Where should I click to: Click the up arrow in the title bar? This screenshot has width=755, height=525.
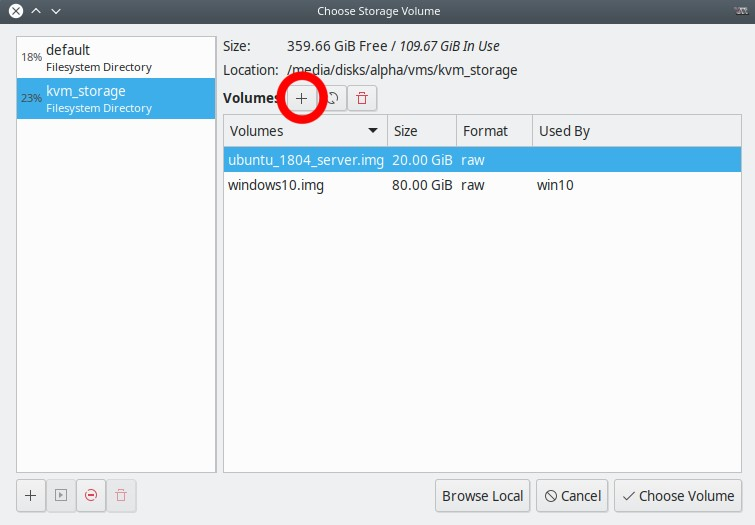(x=36, y=11)
